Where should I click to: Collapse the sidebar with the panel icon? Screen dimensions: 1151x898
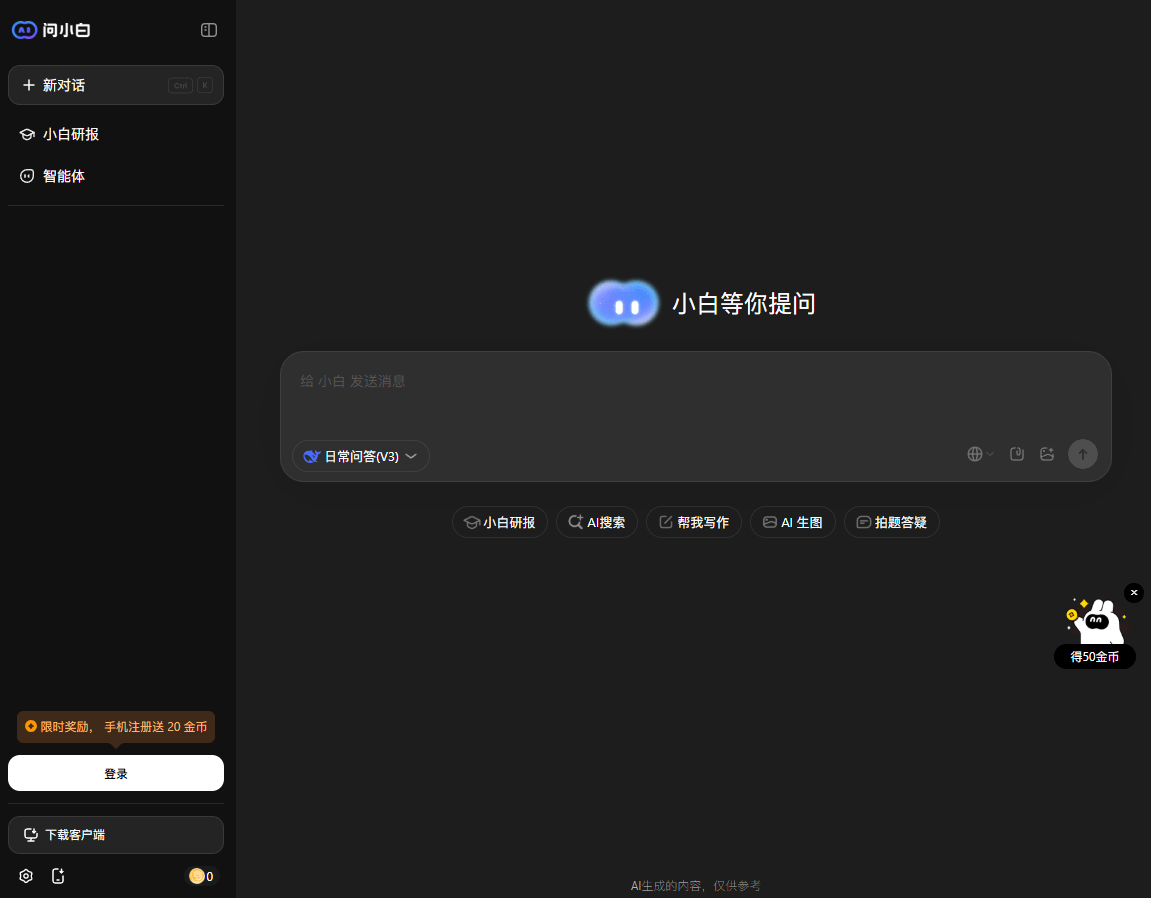click(208, 30)
